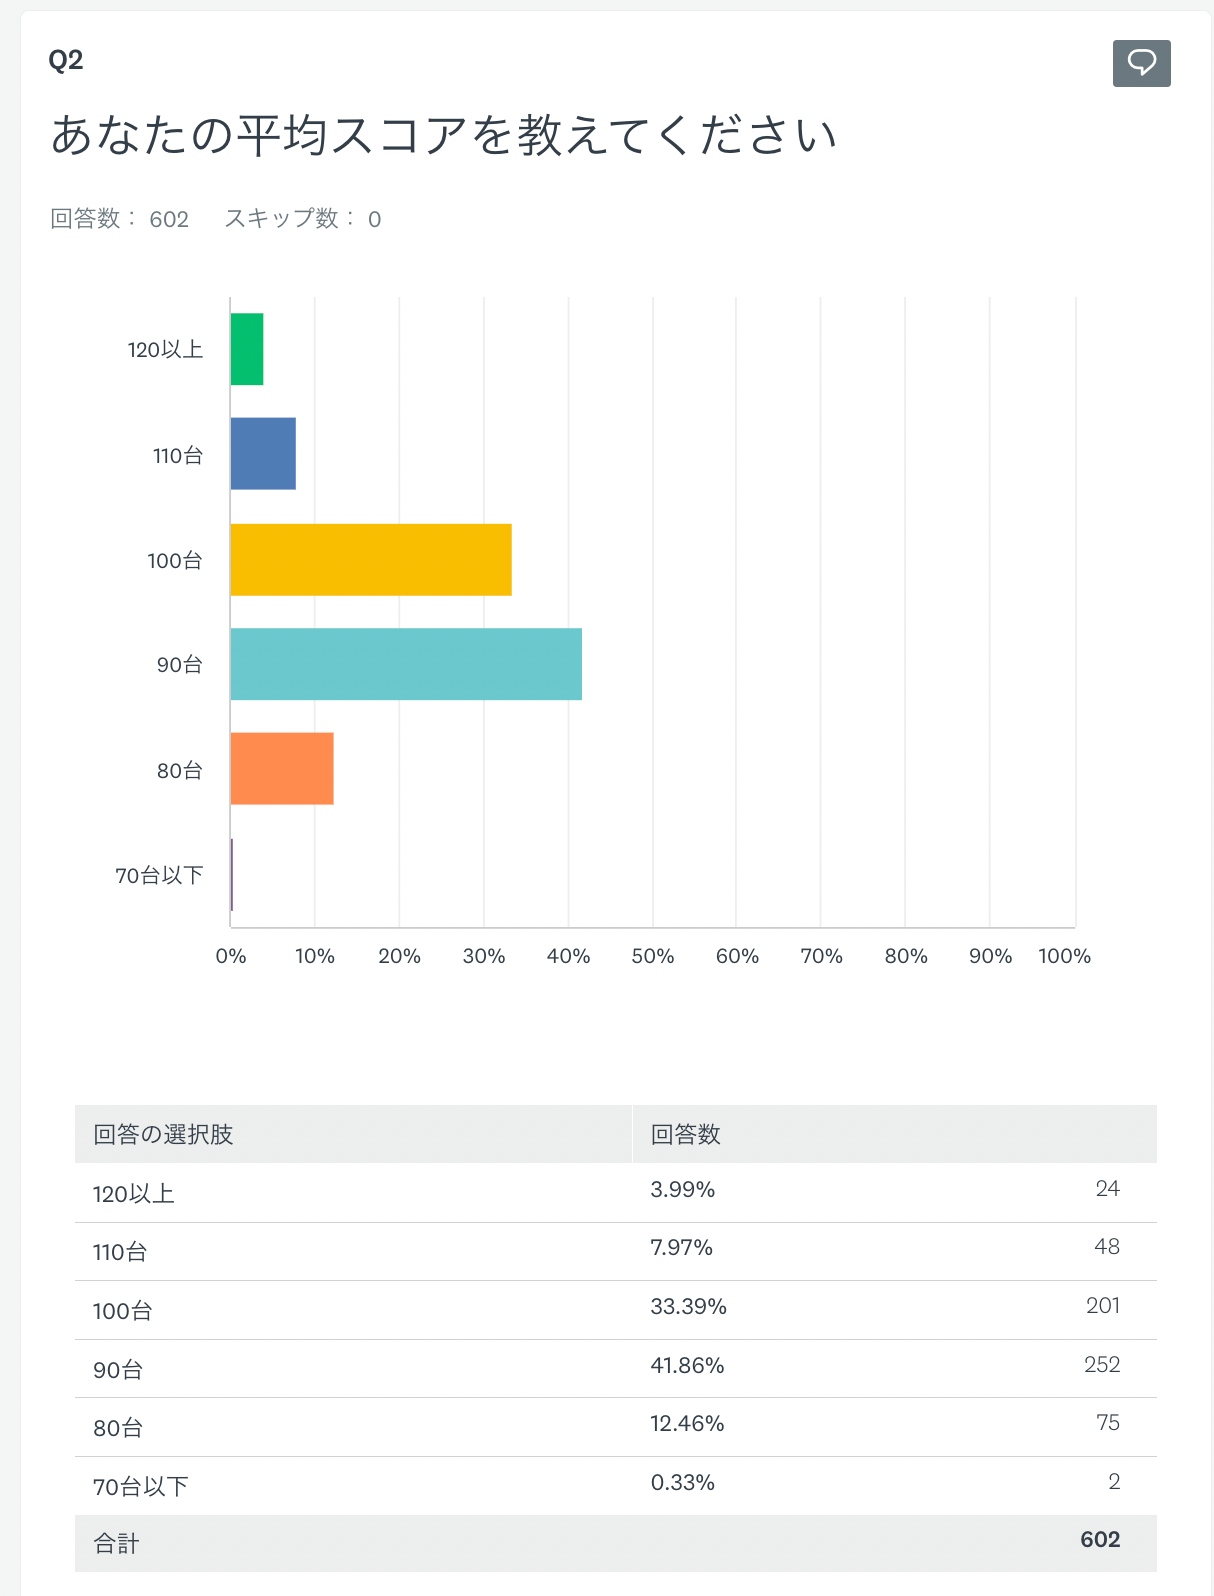Click the 80台 table row label
Viewport: 1214px width, 1596px height.
coord(118,1428)
